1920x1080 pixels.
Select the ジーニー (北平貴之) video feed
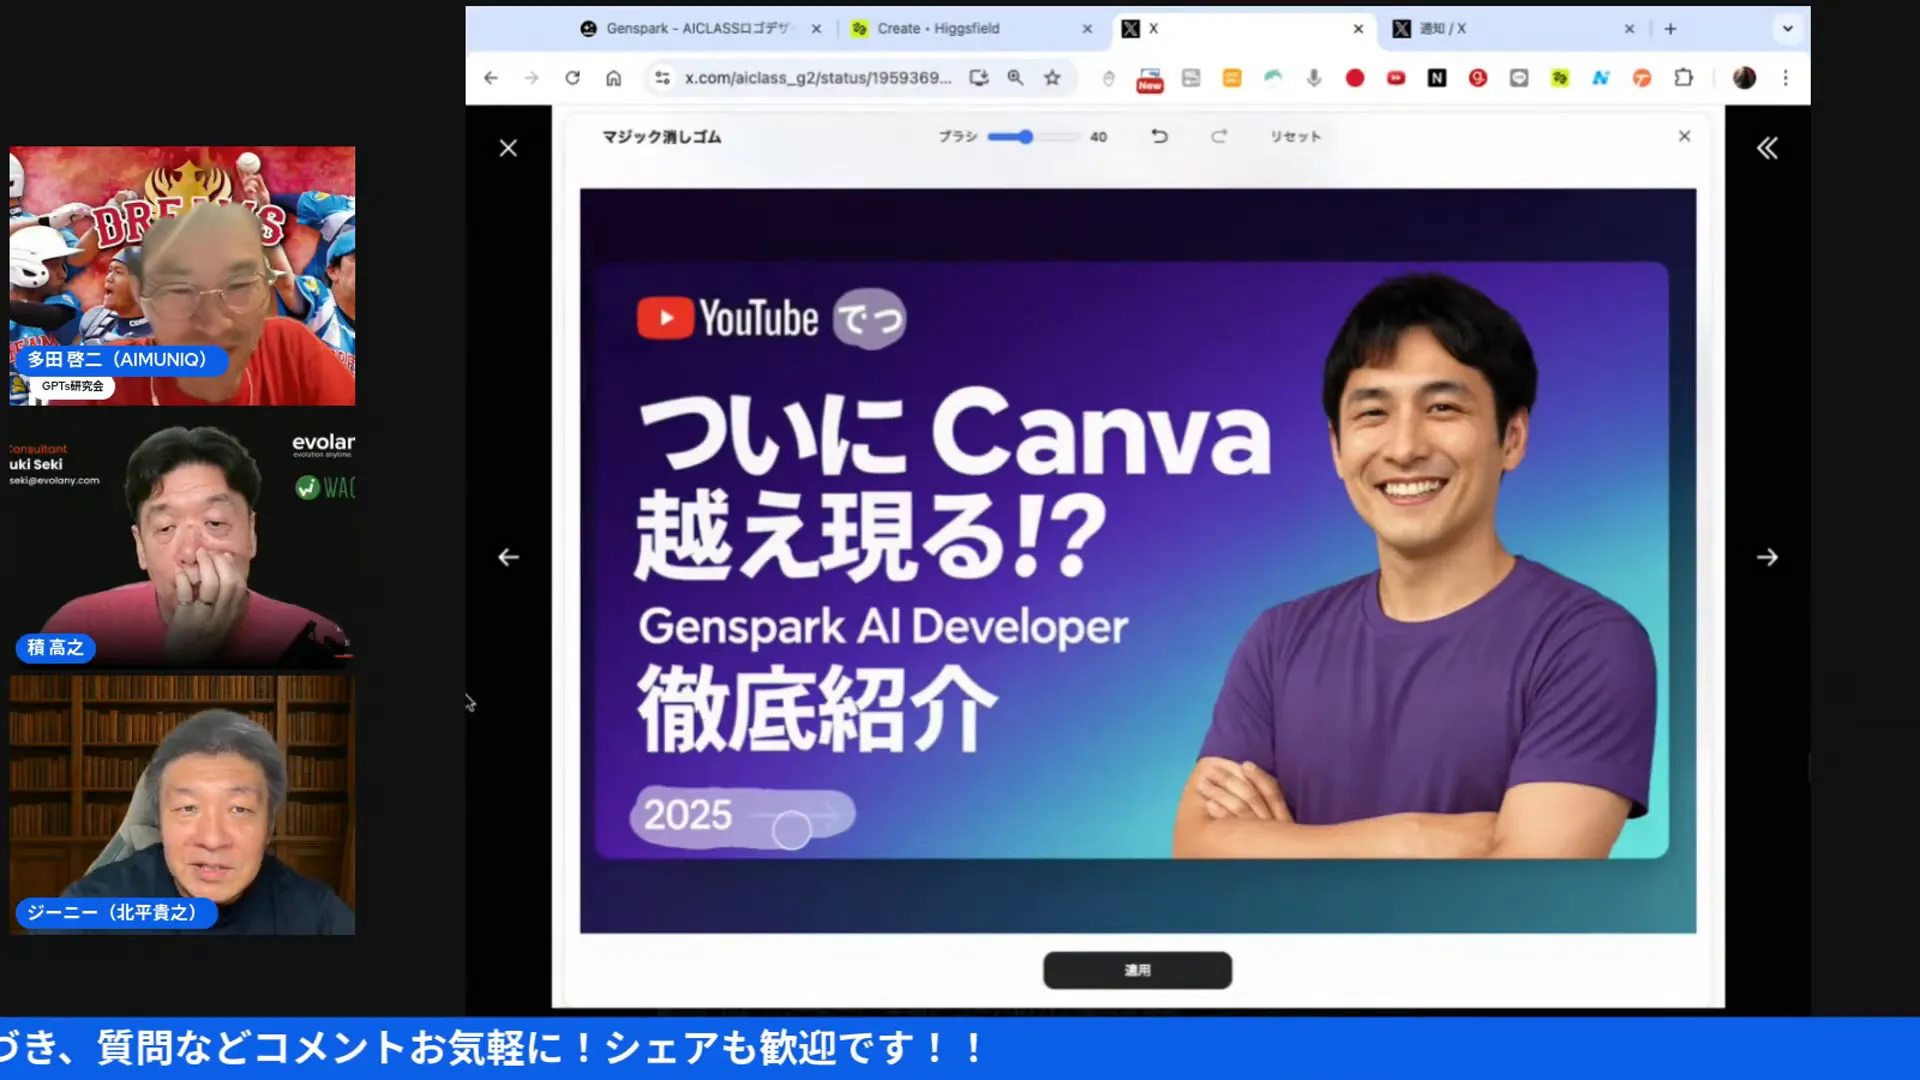point(182,805)
